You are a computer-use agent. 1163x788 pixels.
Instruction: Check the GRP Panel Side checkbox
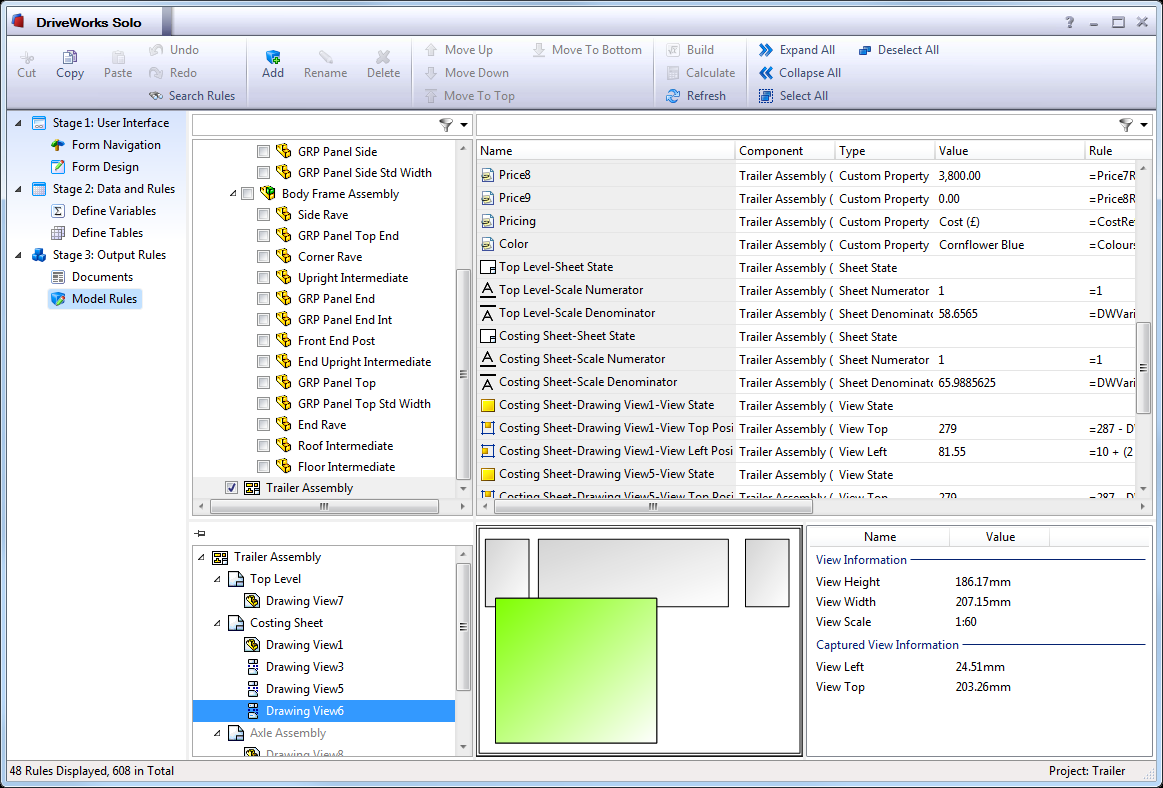263,151
